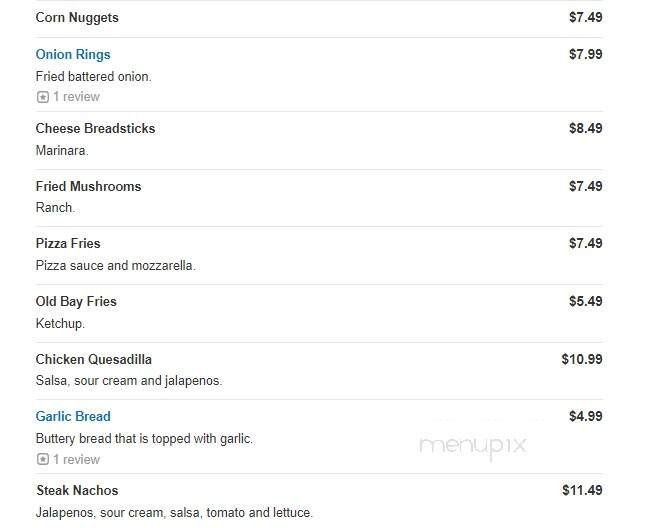
Task: Select the Corn Nuggets item name
Action: pos(77,18)
